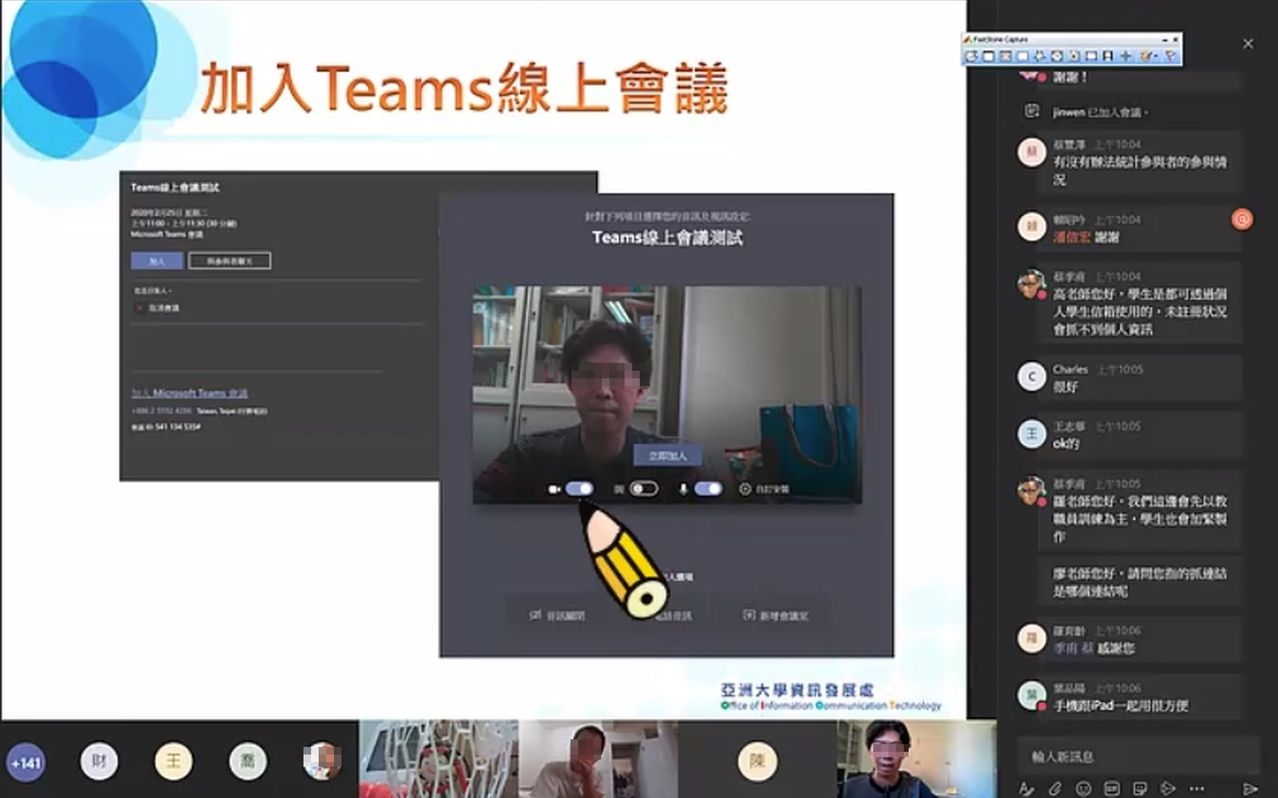Image resolution: width=1278 pixels, height=798 pixels.
Task: Click the 手機跟iPad一起用很方便 message
Action: 1119,706
